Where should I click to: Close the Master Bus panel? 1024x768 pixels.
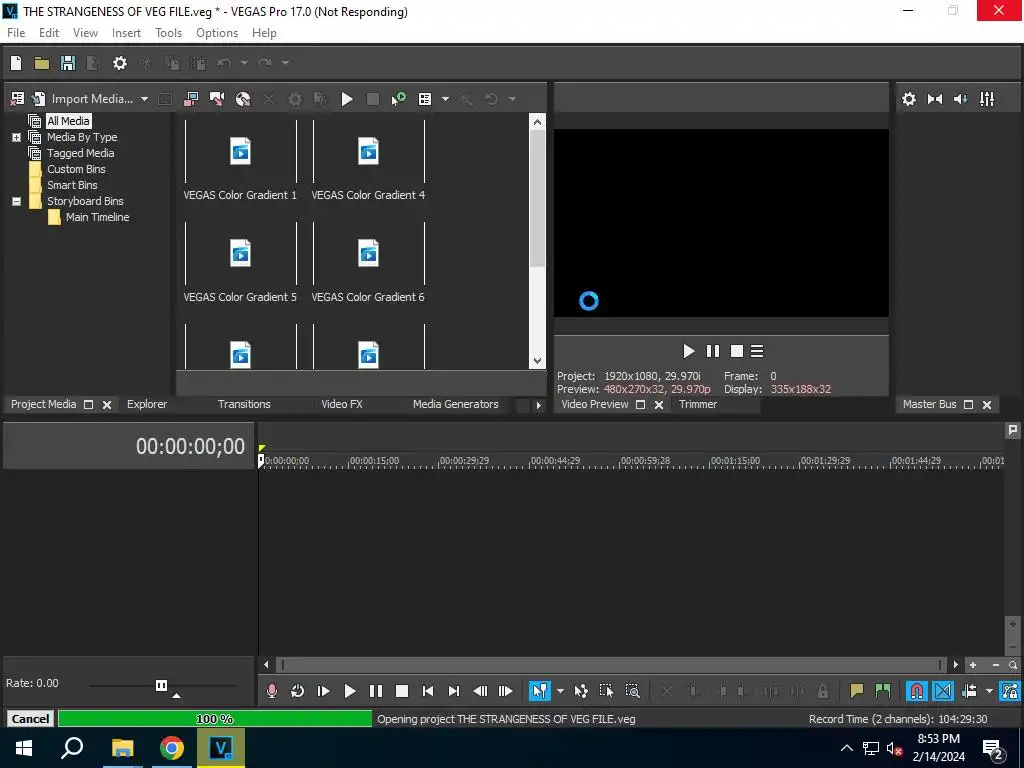(x=987, y=405)
